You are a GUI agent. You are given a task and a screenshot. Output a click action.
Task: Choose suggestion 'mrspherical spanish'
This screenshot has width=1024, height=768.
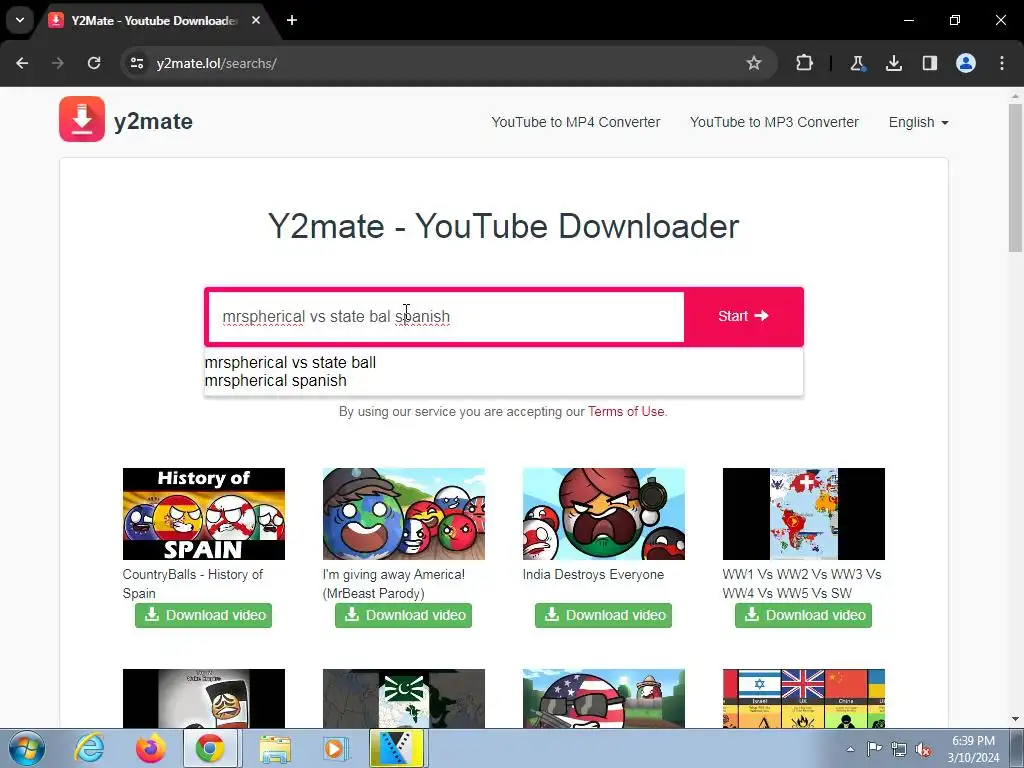pyautogui.click(x=276, y=381)
